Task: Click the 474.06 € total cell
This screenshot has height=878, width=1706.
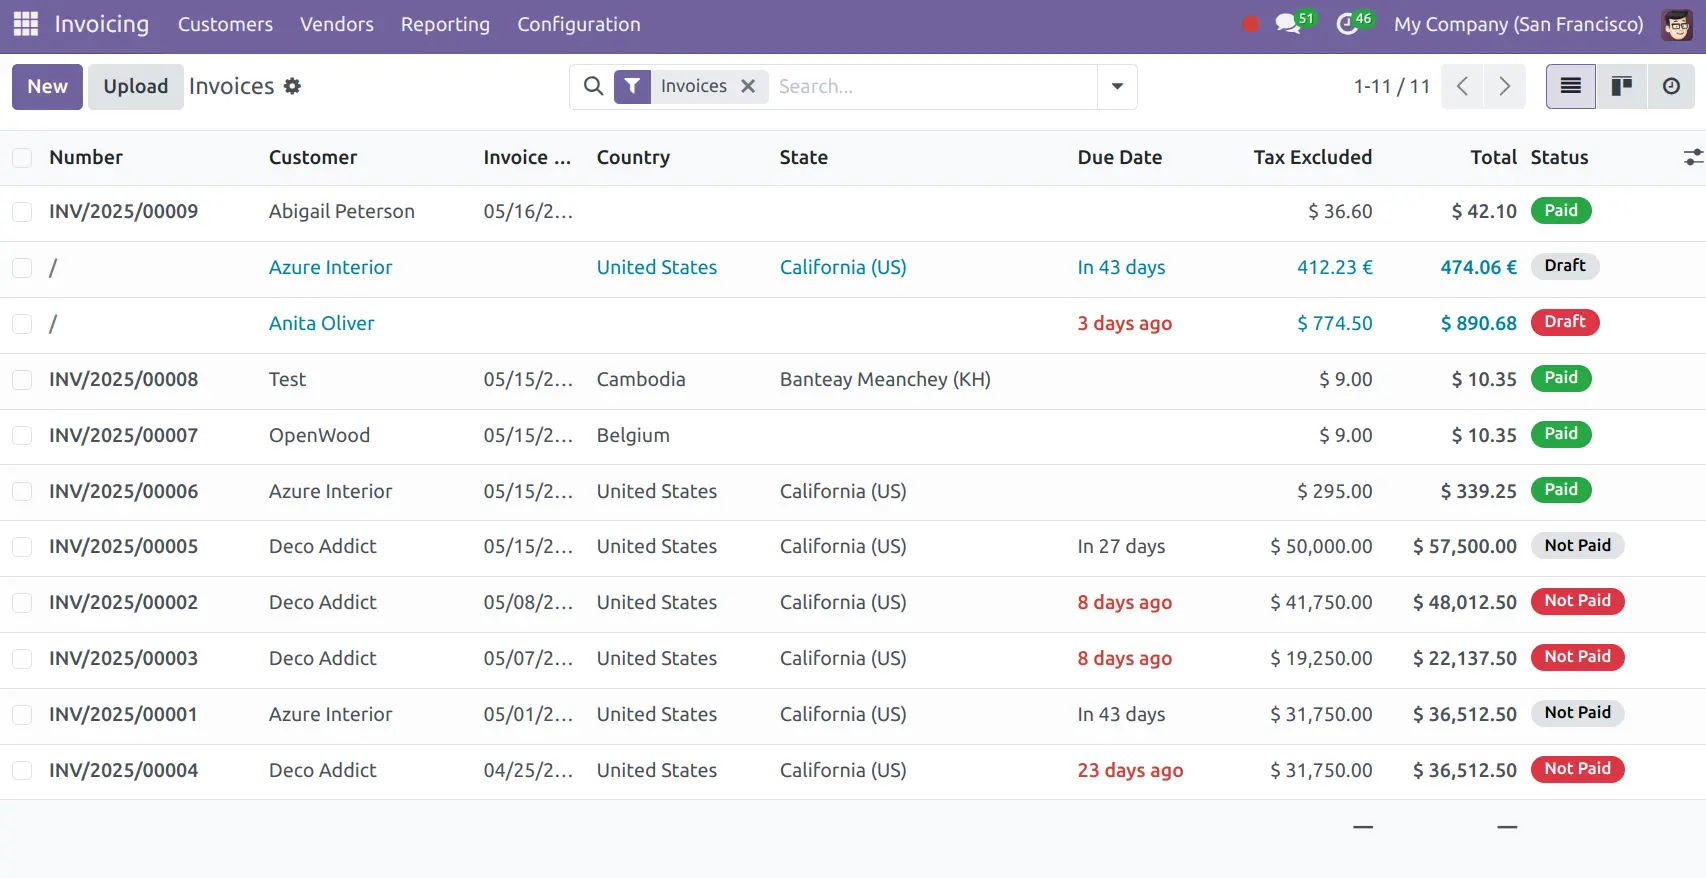Action: [1478, 267]
